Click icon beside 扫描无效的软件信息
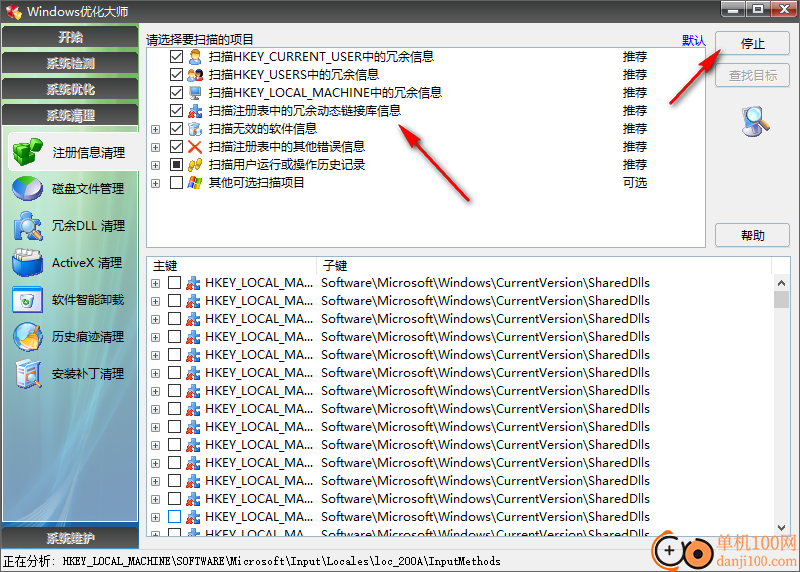This screenshot has width=800, height=572. (195, 129)
